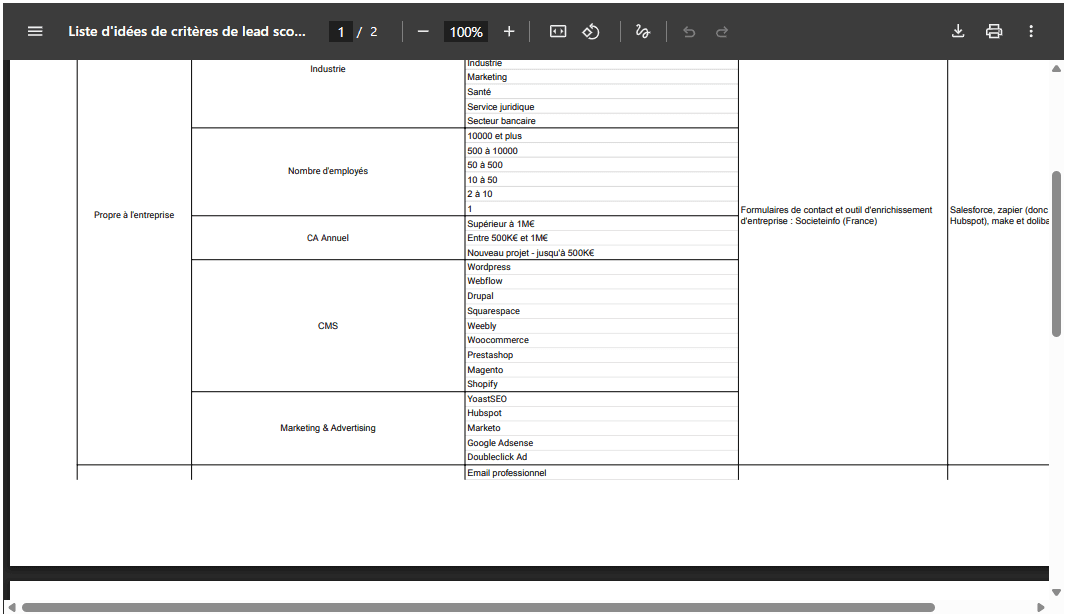The height and width of the screenshot is (614, 1072).
Task: Click the "Prestashop" row
Action: 601,355
